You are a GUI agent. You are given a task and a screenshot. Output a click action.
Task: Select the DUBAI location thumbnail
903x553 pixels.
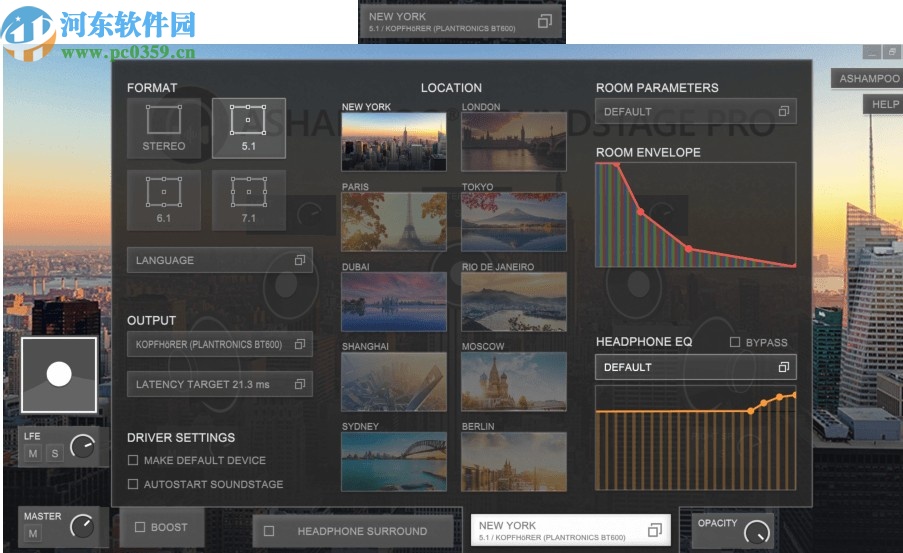(394, 302)
